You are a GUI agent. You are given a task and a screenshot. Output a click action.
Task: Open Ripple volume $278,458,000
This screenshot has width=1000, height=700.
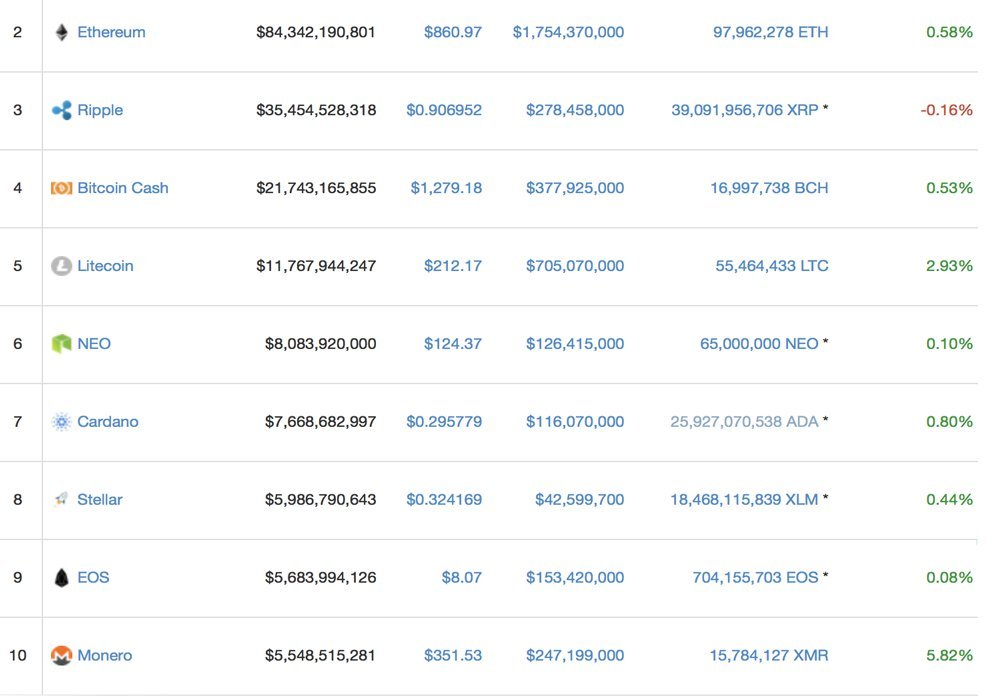(575, 110)
